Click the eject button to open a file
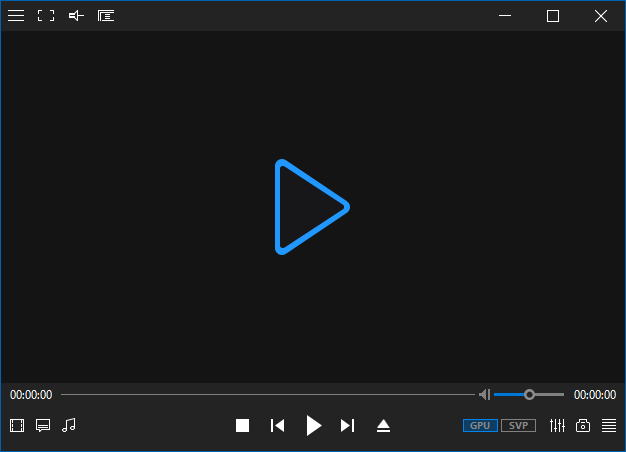The height and width of the screenshot is (452, 626). click(x=383, y=426)
